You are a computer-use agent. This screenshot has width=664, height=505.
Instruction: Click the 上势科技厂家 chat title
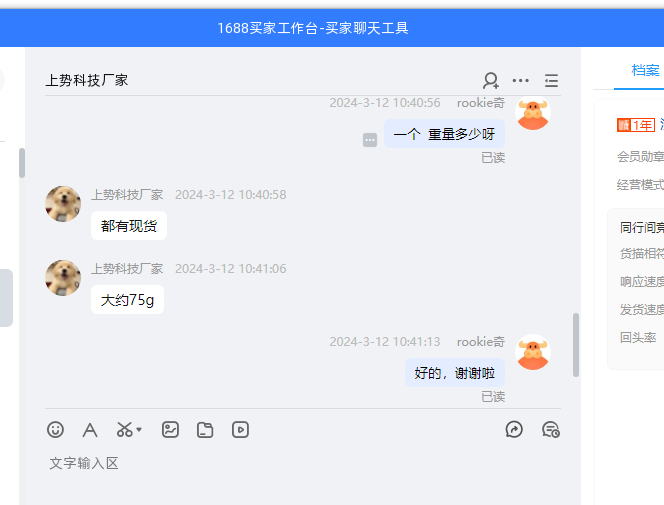click(x=87, y=80)
